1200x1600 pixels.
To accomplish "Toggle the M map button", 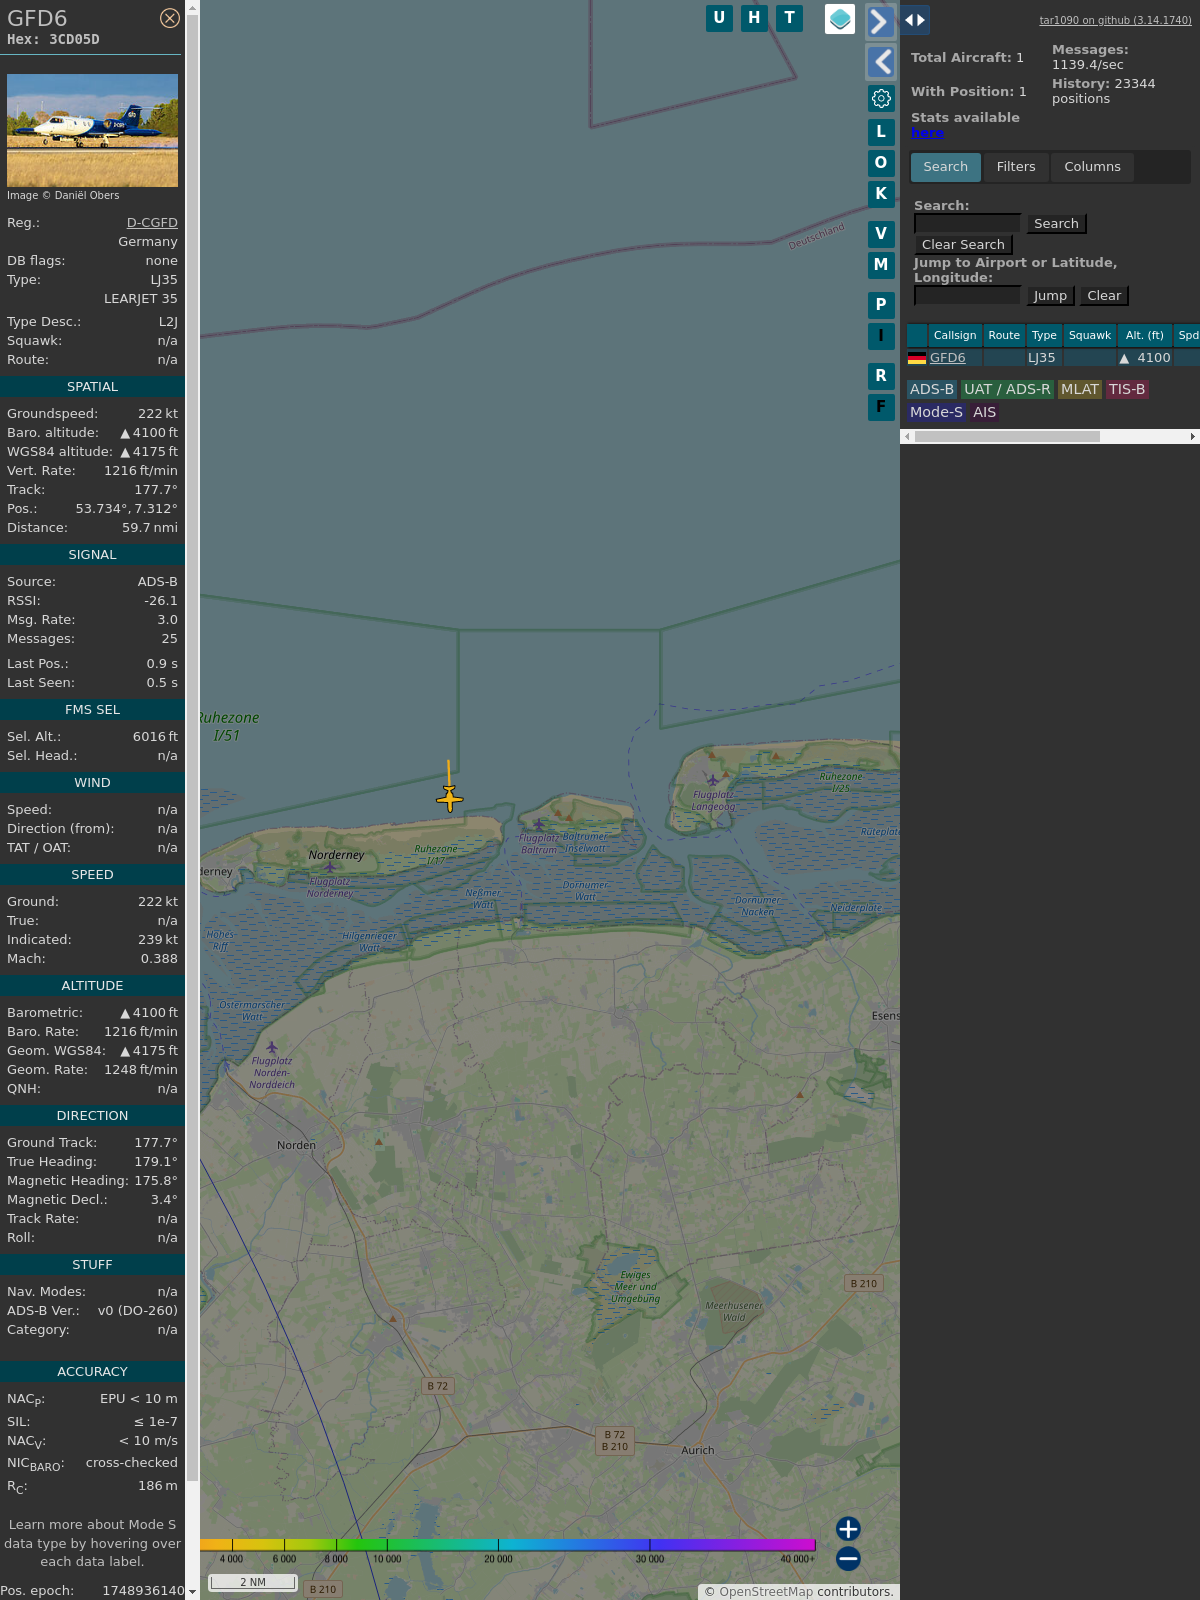I will (881, 265).
